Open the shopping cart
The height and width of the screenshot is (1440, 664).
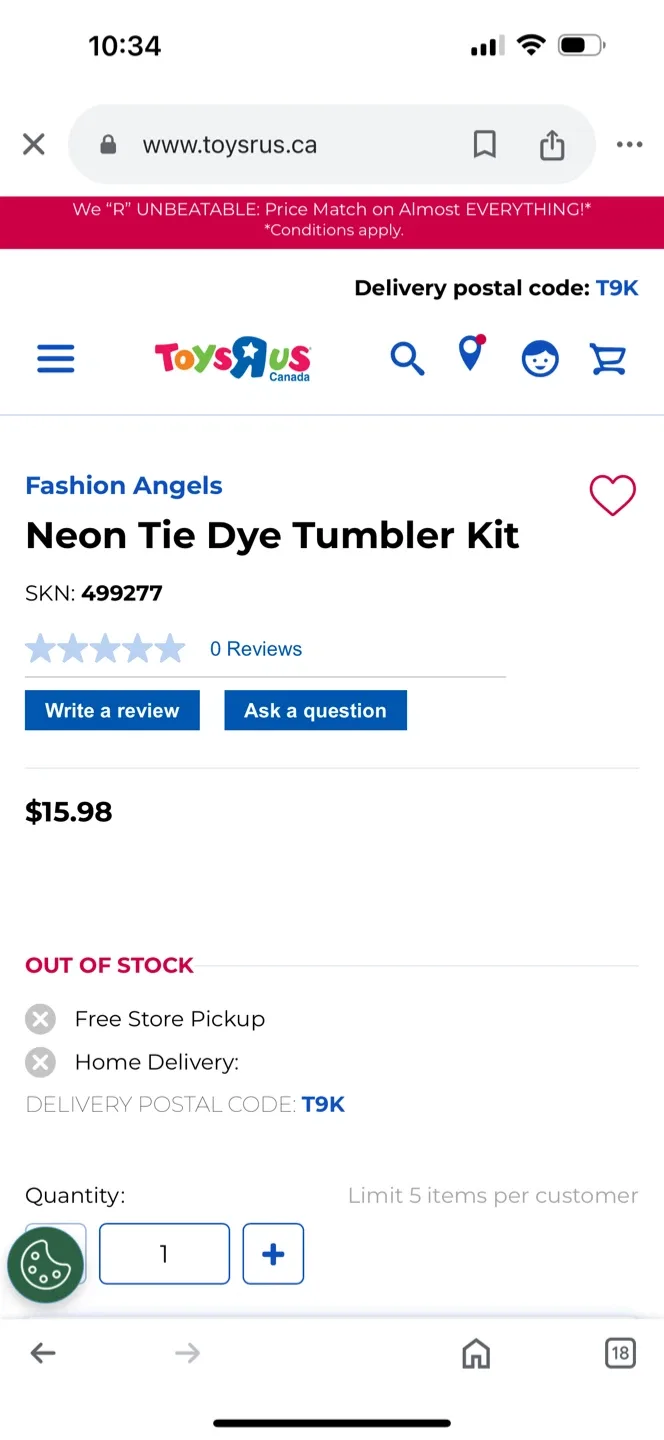608,358
